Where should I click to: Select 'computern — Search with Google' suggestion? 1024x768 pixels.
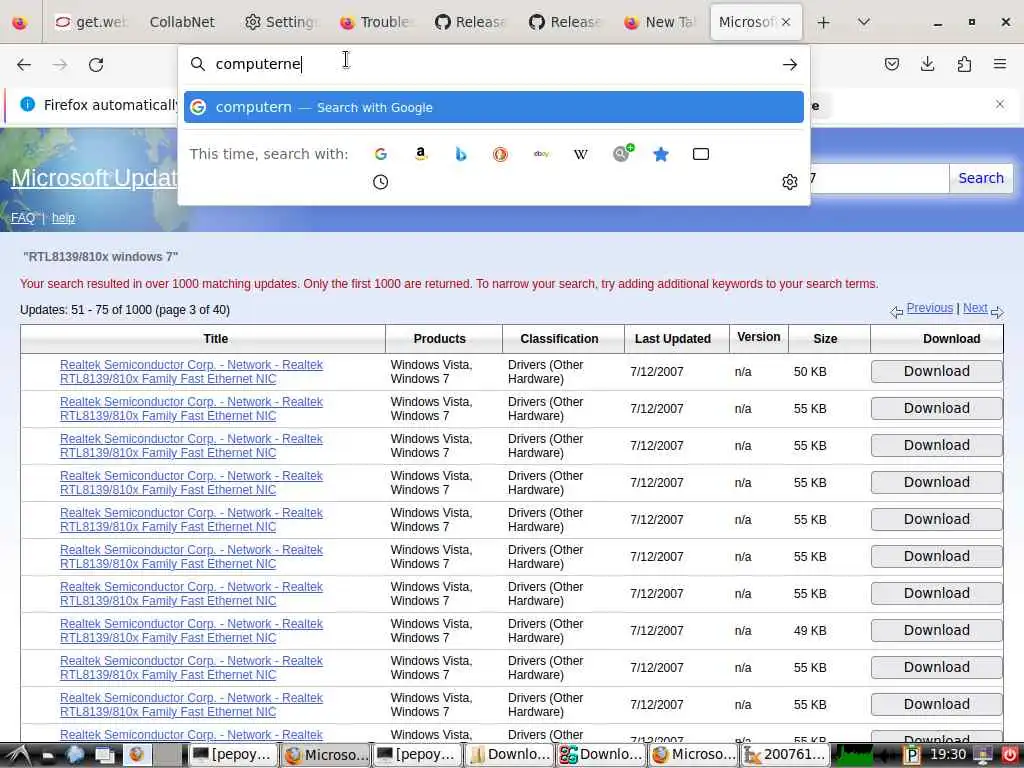(x=494, y=107)
